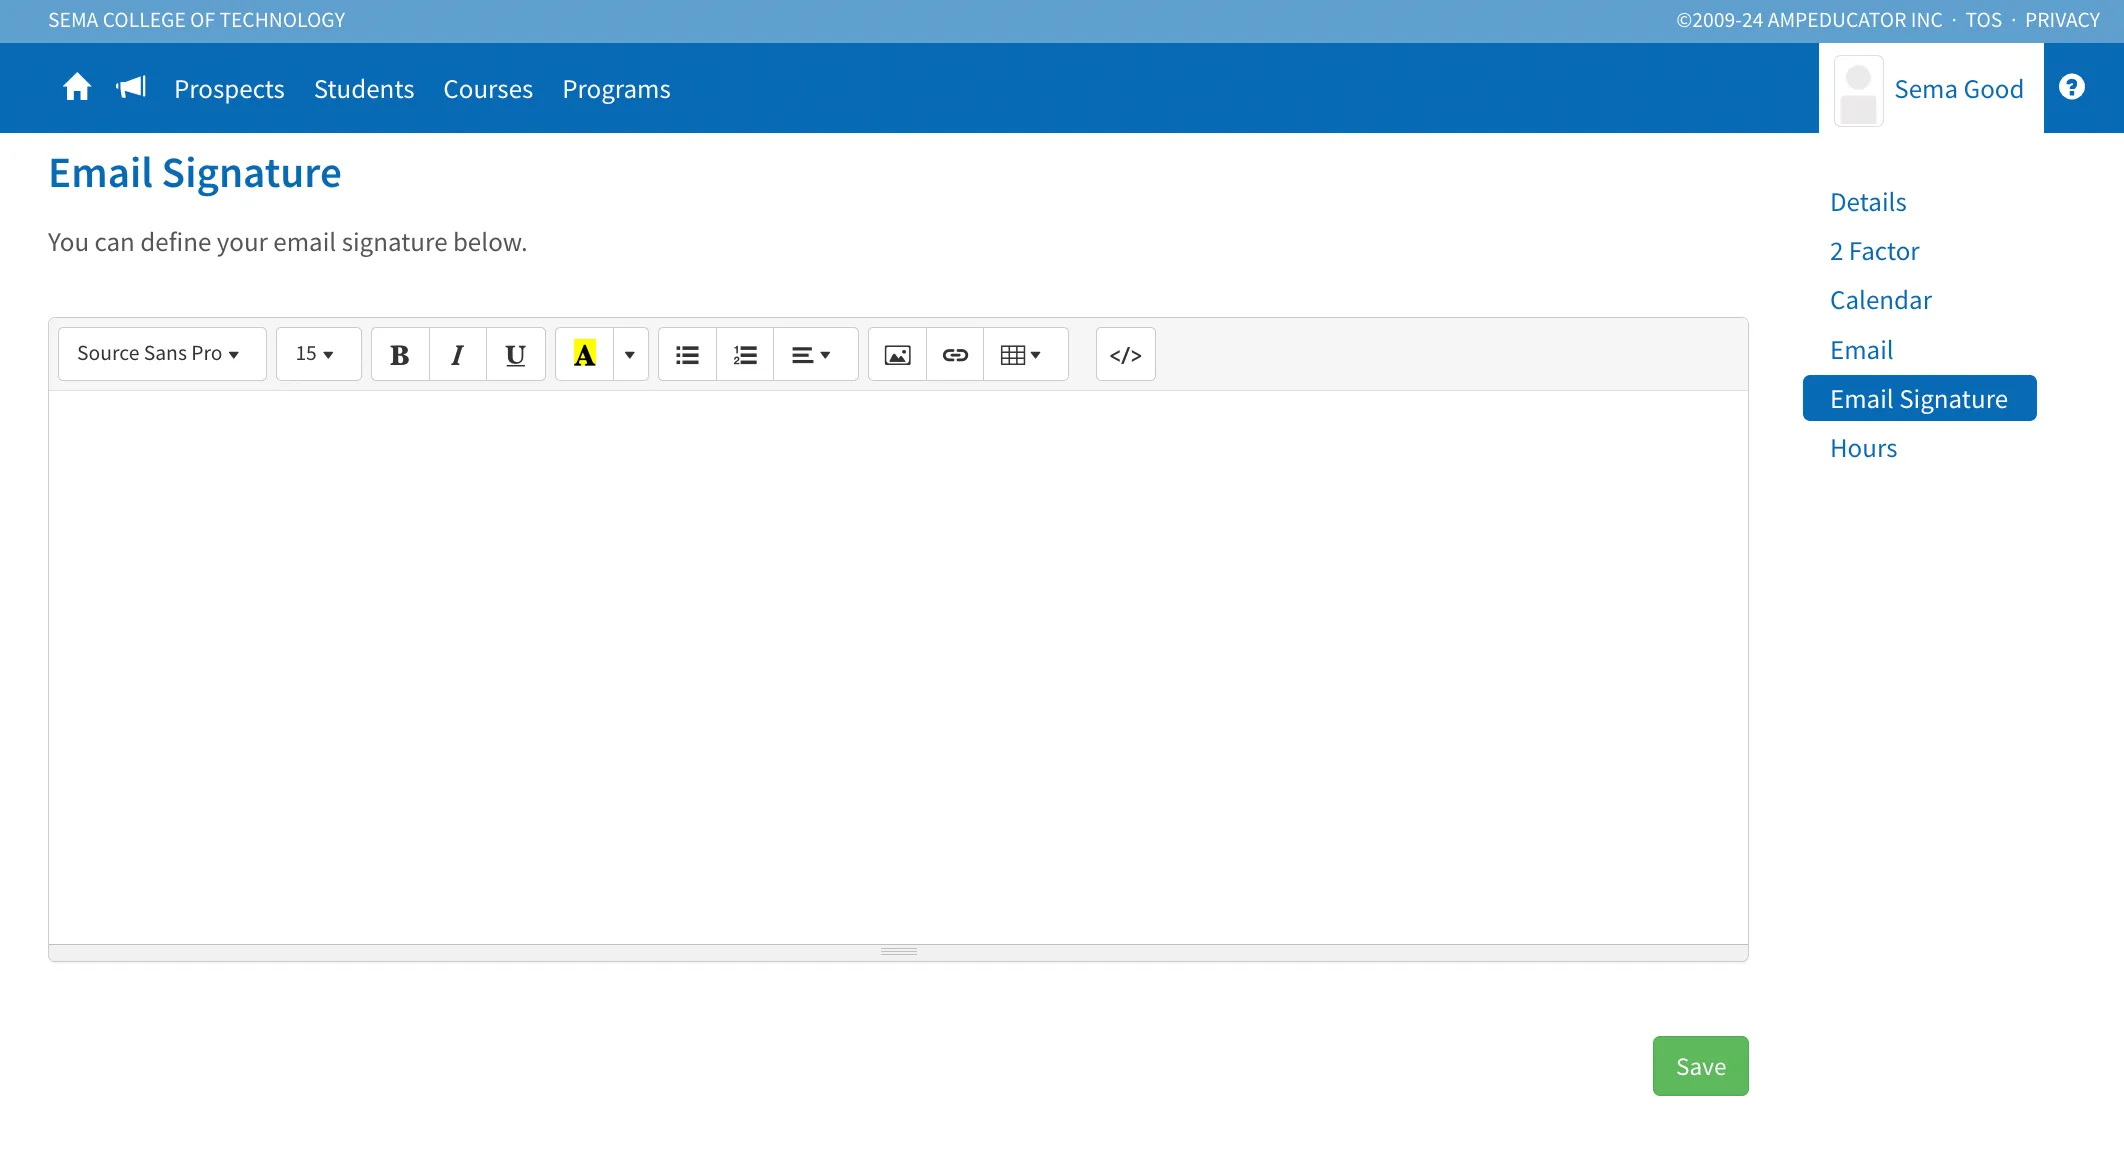The image size is (2124, 1154).
Task: Click the Sema College of Technology header text
Action: click(x=197, y=20)
